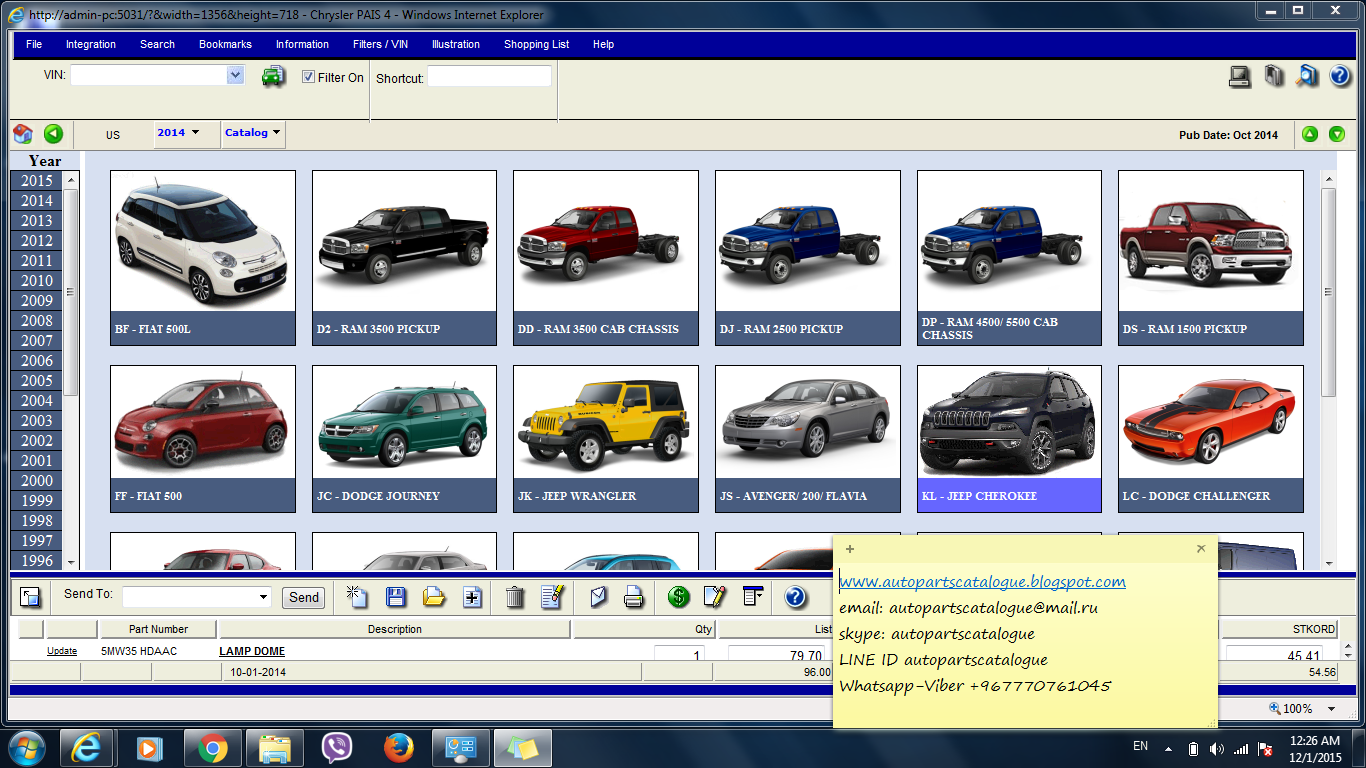Open the Help menu
The image size is (1366, 768).
[603, 44]
